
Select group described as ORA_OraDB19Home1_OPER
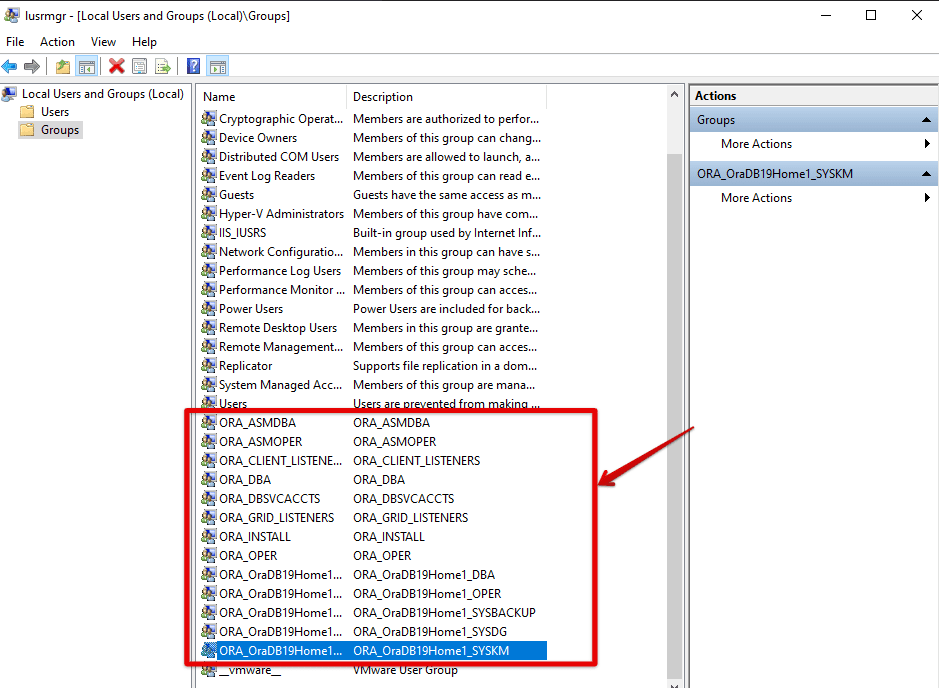tap(427, 594)
